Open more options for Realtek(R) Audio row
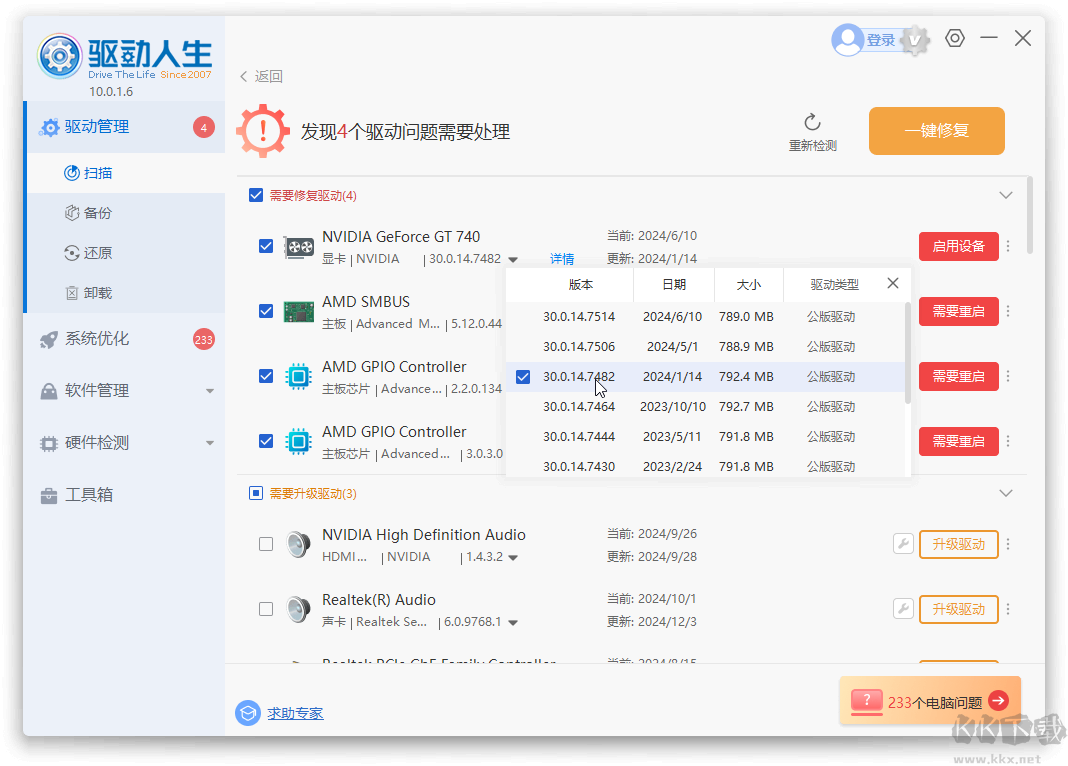The image size is (1068, 766). click(1008, 609)
